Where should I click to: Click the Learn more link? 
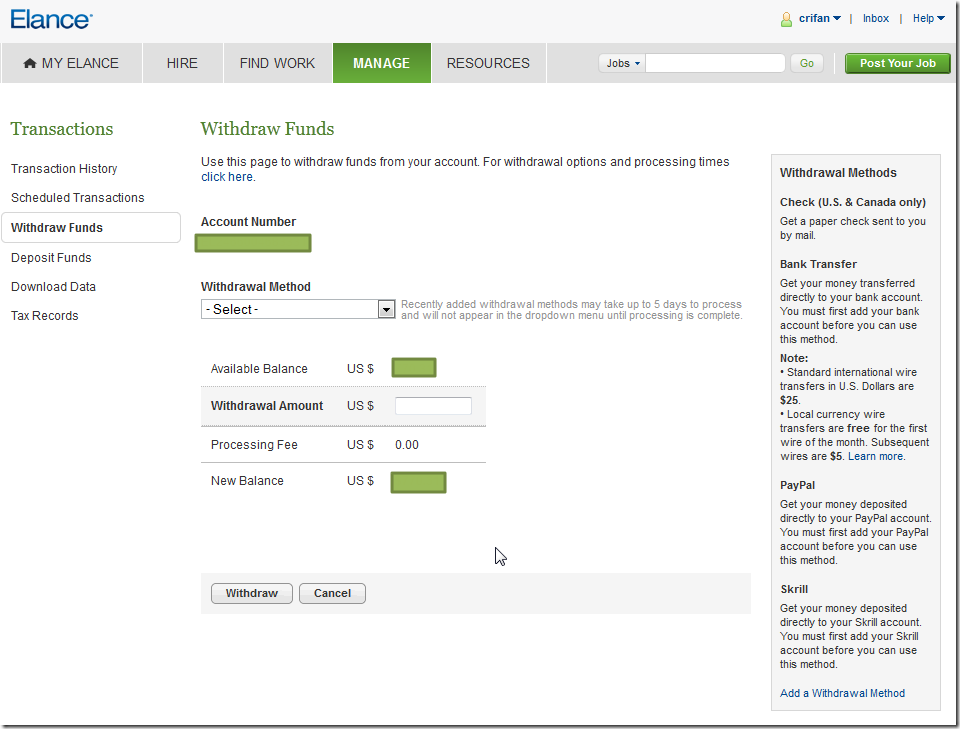pos(875,456)
